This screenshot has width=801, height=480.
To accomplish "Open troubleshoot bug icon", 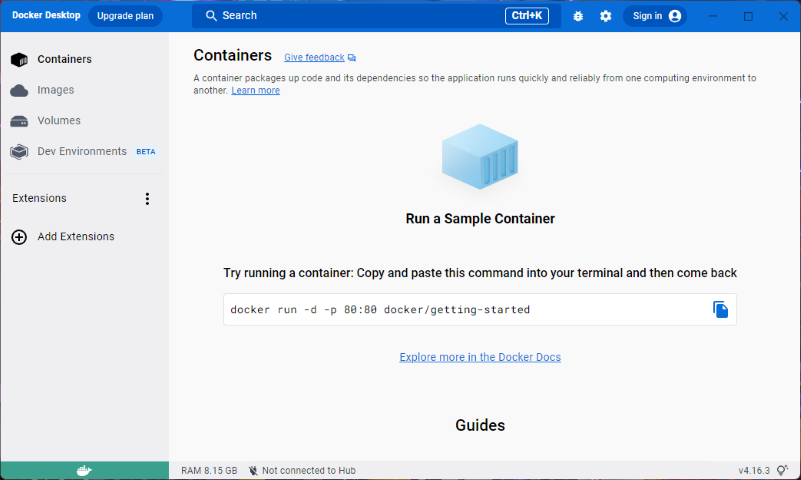I will click(x=578, y=16).
